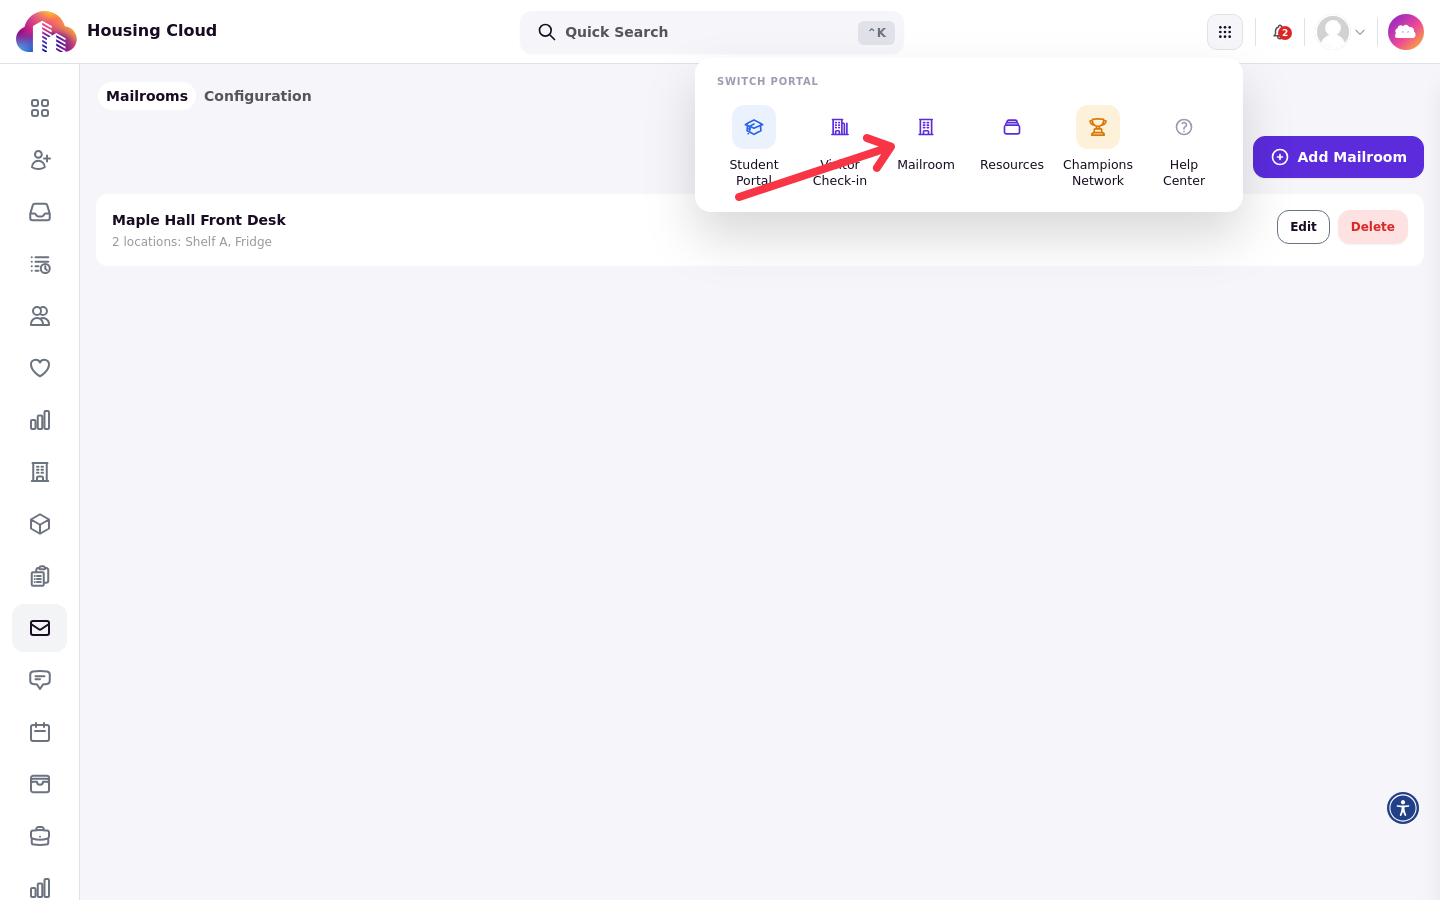Switch to Student Portal
The image size is (1440, 900).
pyautogui.click(x=754, y=147)
